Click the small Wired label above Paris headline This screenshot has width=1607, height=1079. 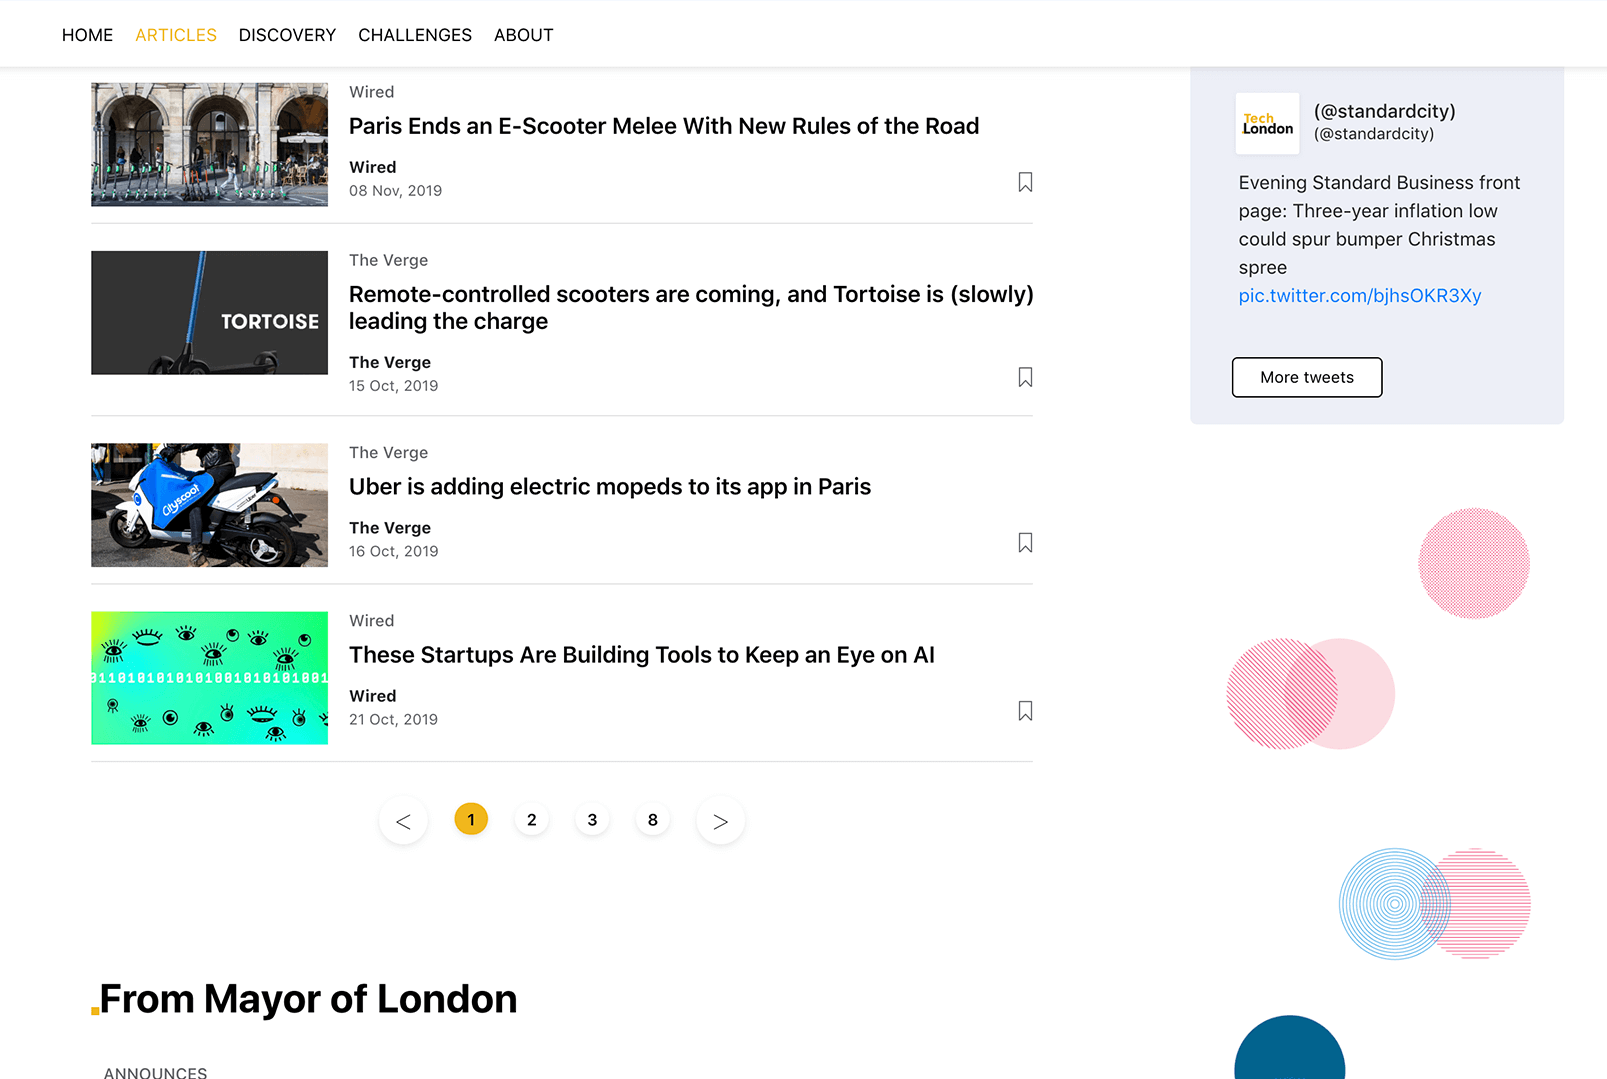372,92
